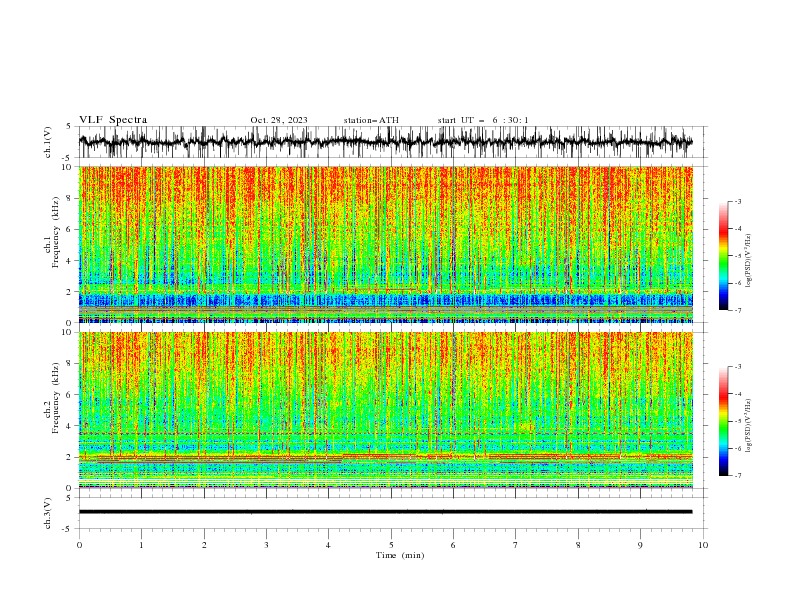Viewport: 792px width, 612px height.
Task: Click the "VLF Spectra" plot title
Action: point(113,120)
